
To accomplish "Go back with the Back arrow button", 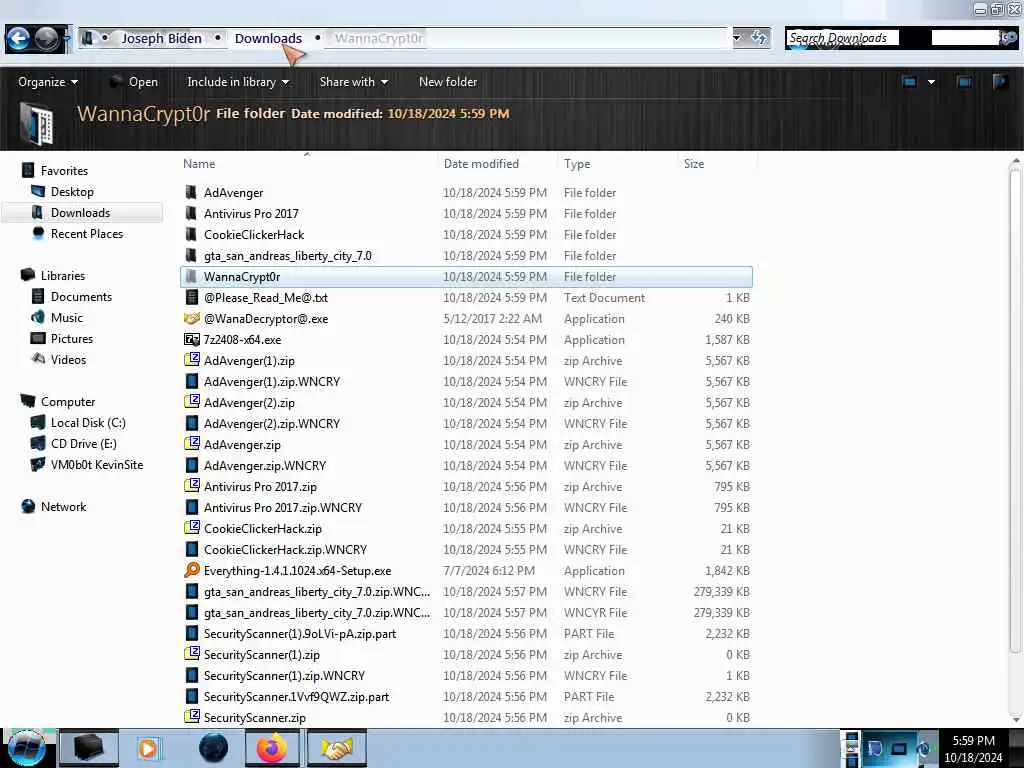I will coord(18,39).
